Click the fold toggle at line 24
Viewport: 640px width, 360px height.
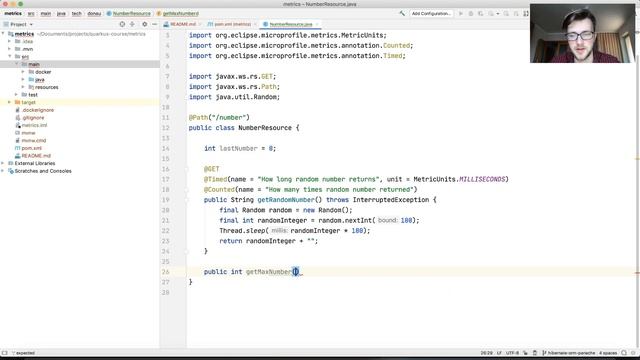coord(187,251)
